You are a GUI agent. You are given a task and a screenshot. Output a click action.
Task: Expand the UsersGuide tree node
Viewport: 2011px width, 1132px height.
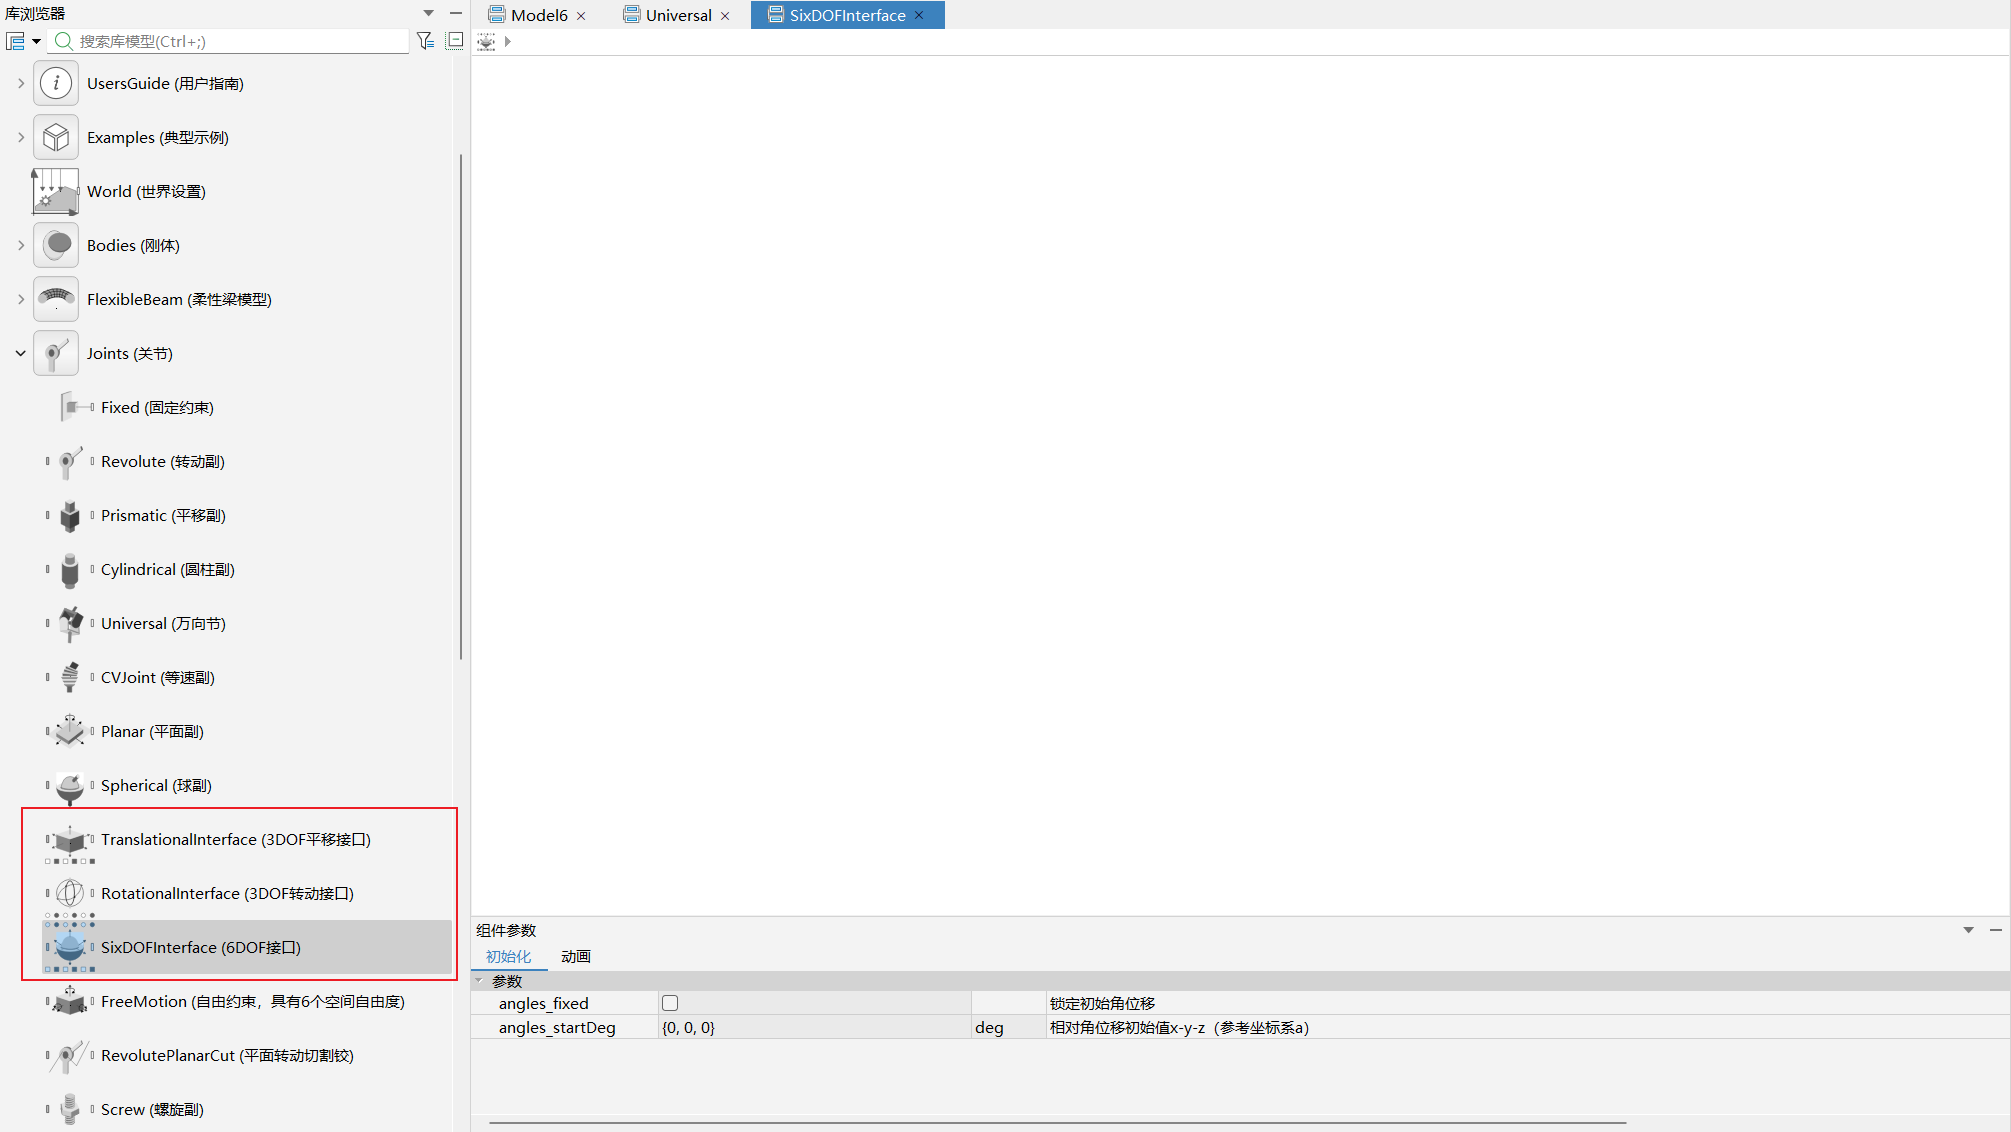20,83
